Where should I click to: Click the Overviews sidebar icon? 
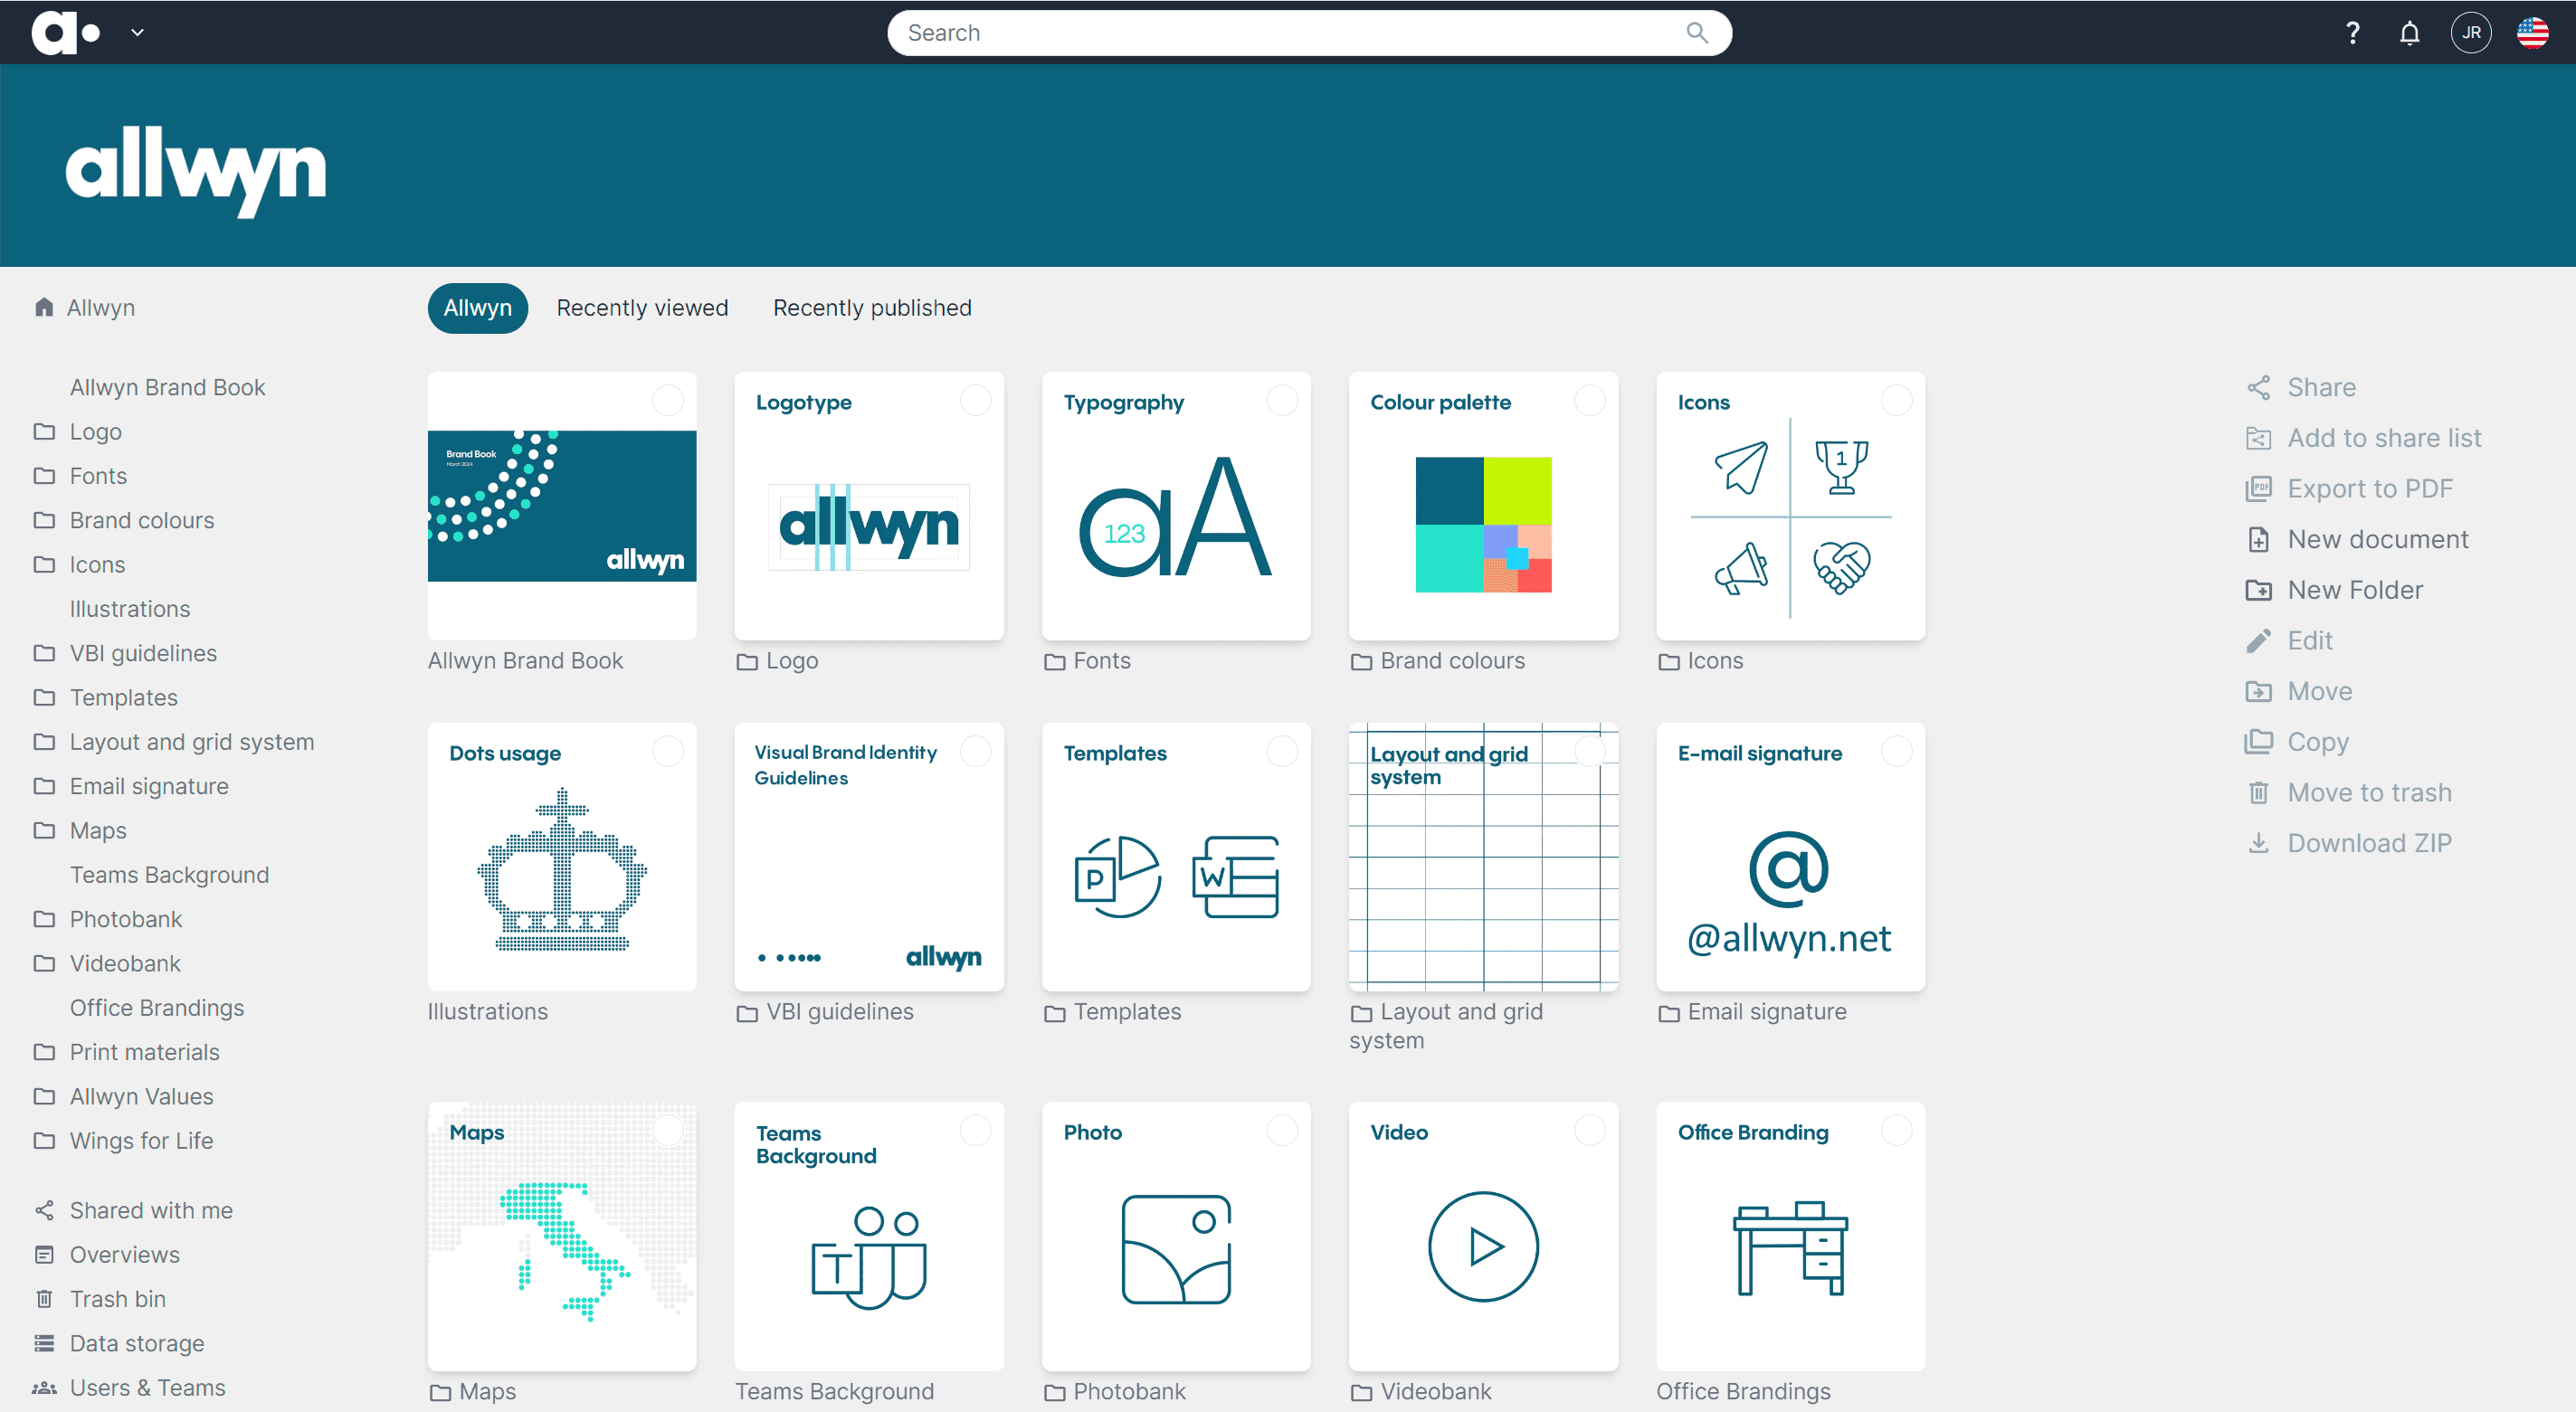pyautogui.click(x=44, y=1255)
